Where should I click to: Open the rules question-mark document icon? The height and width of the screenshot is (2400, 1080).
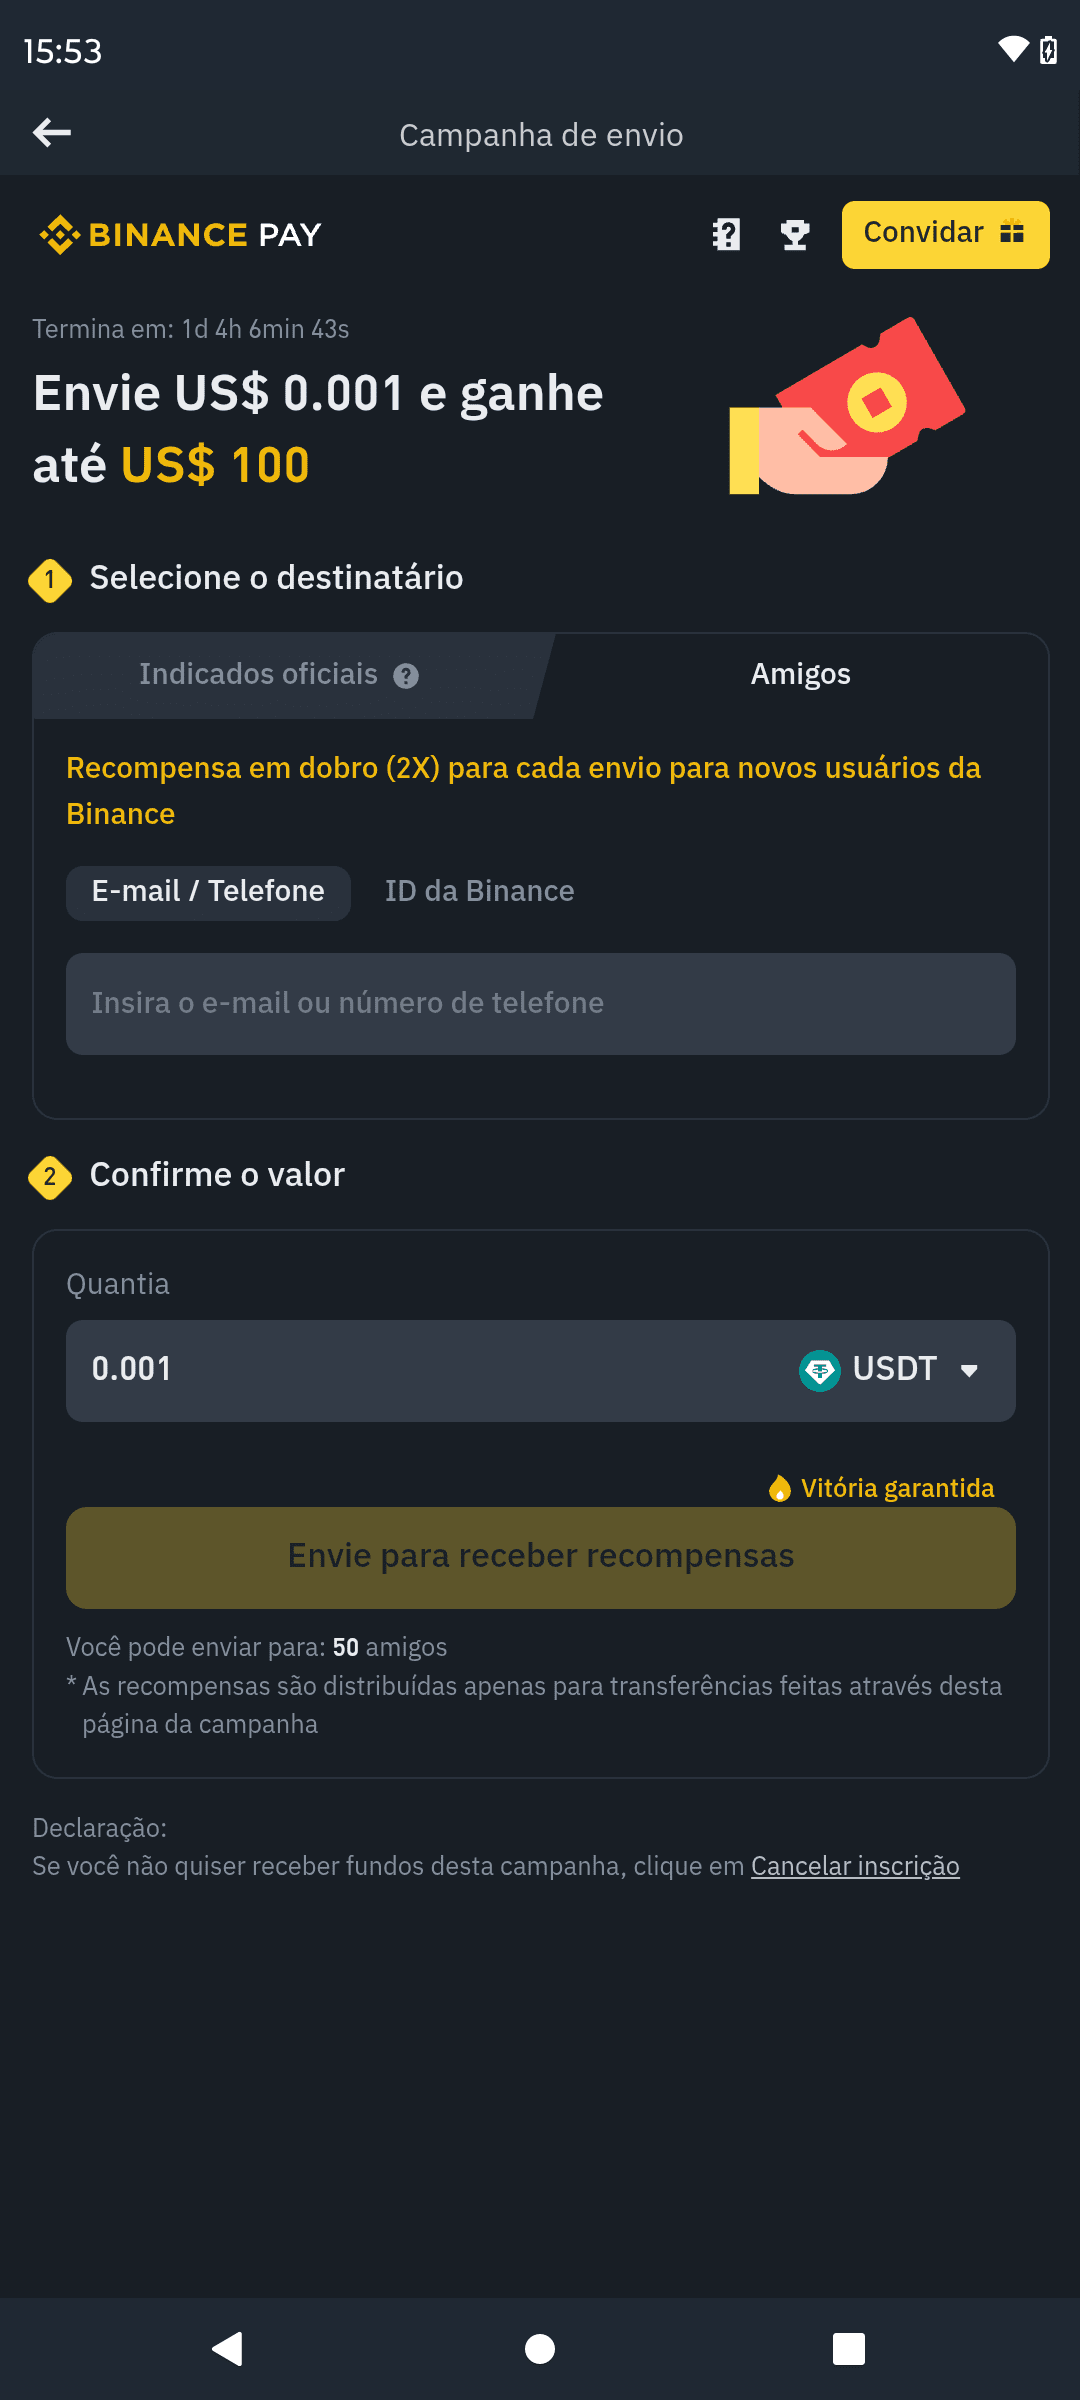(x=726, y=235)
